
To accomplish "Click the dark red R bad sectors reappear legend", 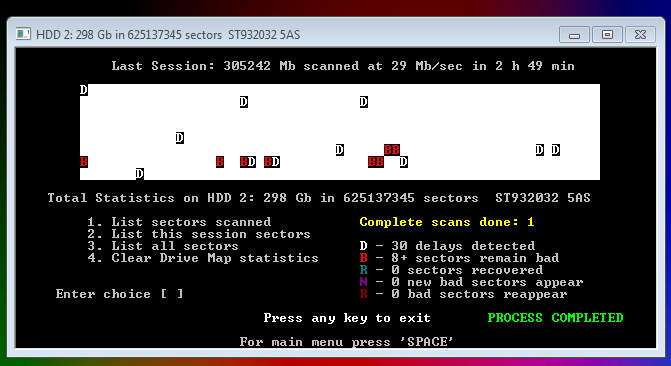I will click(x=463, y=294).
